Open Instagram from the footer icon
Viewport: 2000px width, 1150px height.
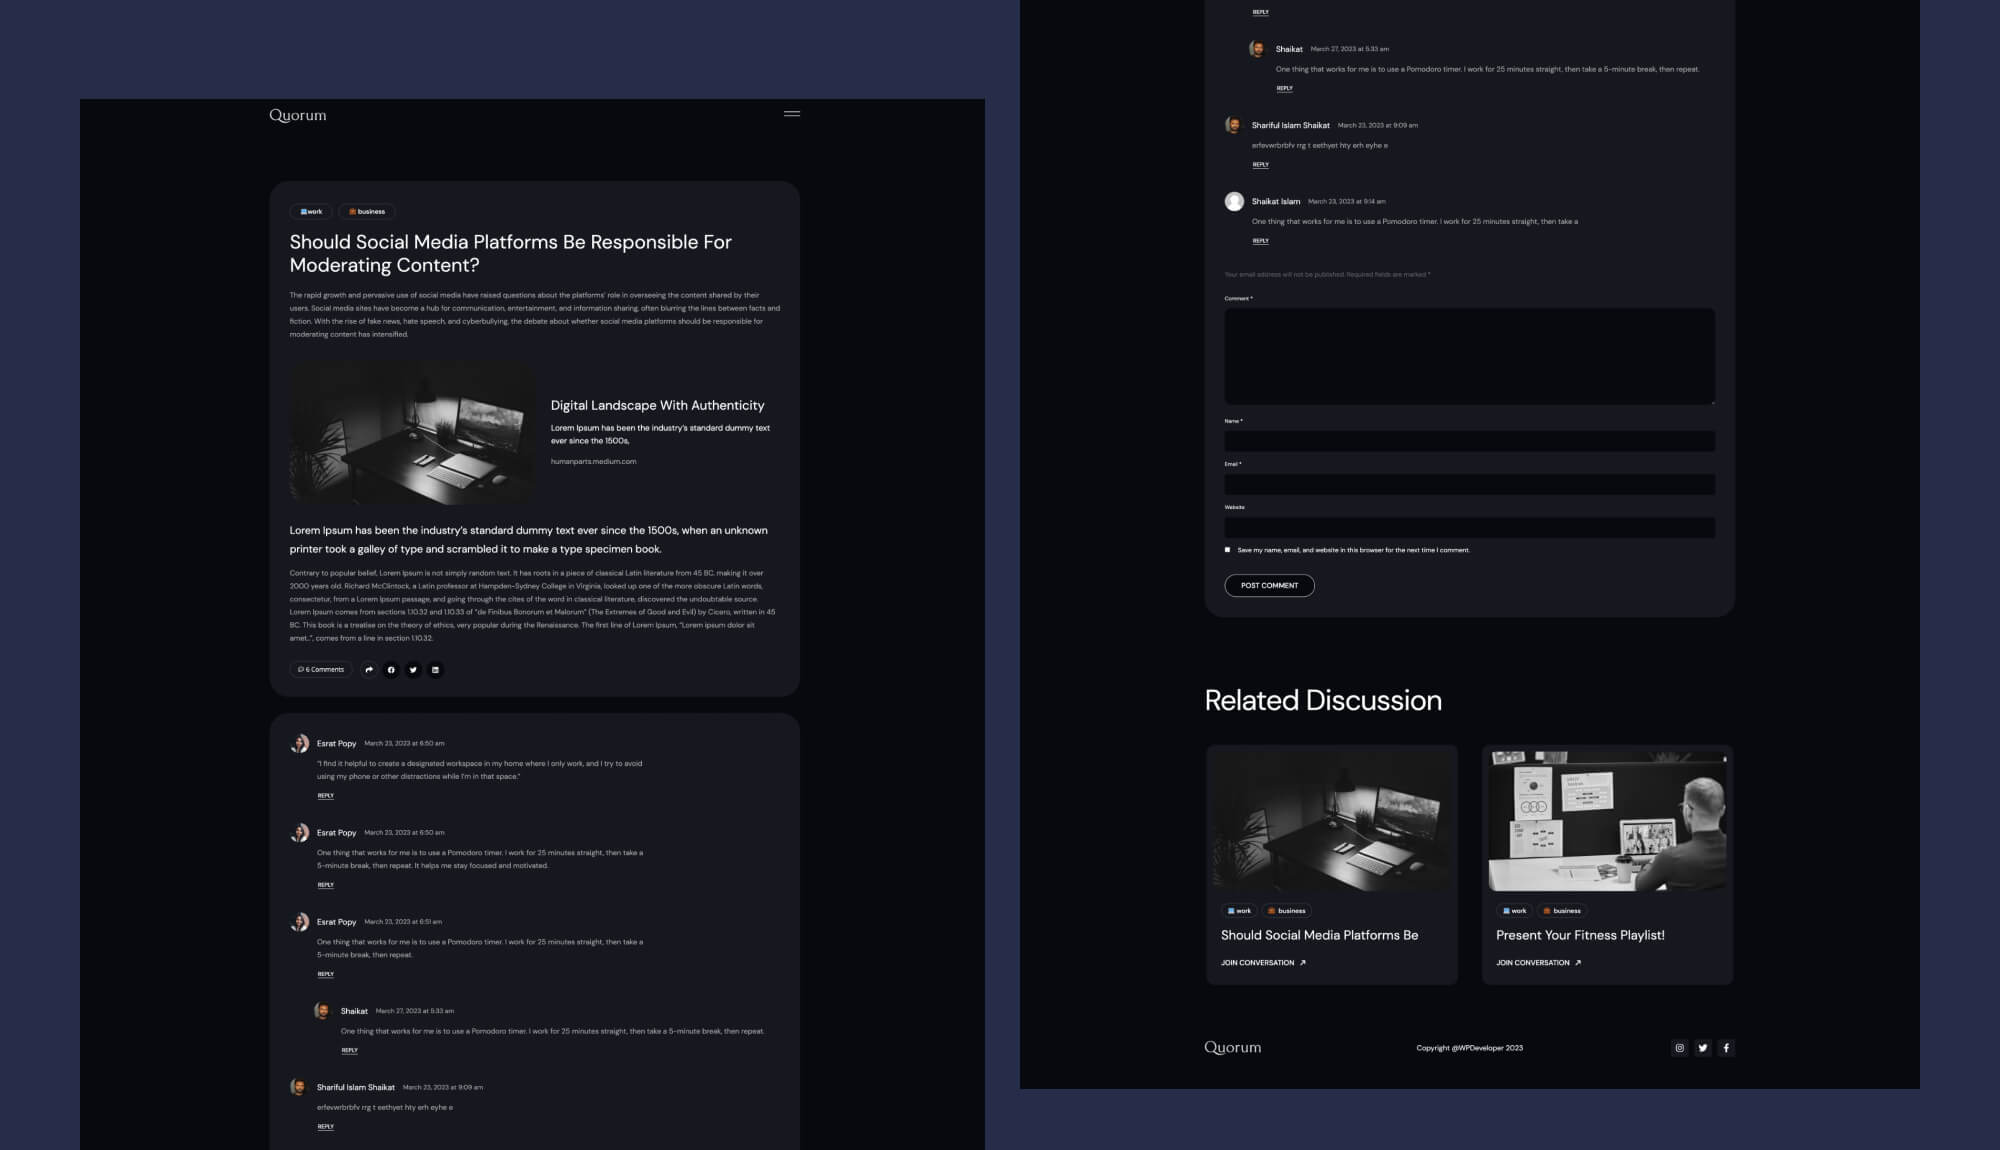pyautogui.click(x=1681, y=1048)
